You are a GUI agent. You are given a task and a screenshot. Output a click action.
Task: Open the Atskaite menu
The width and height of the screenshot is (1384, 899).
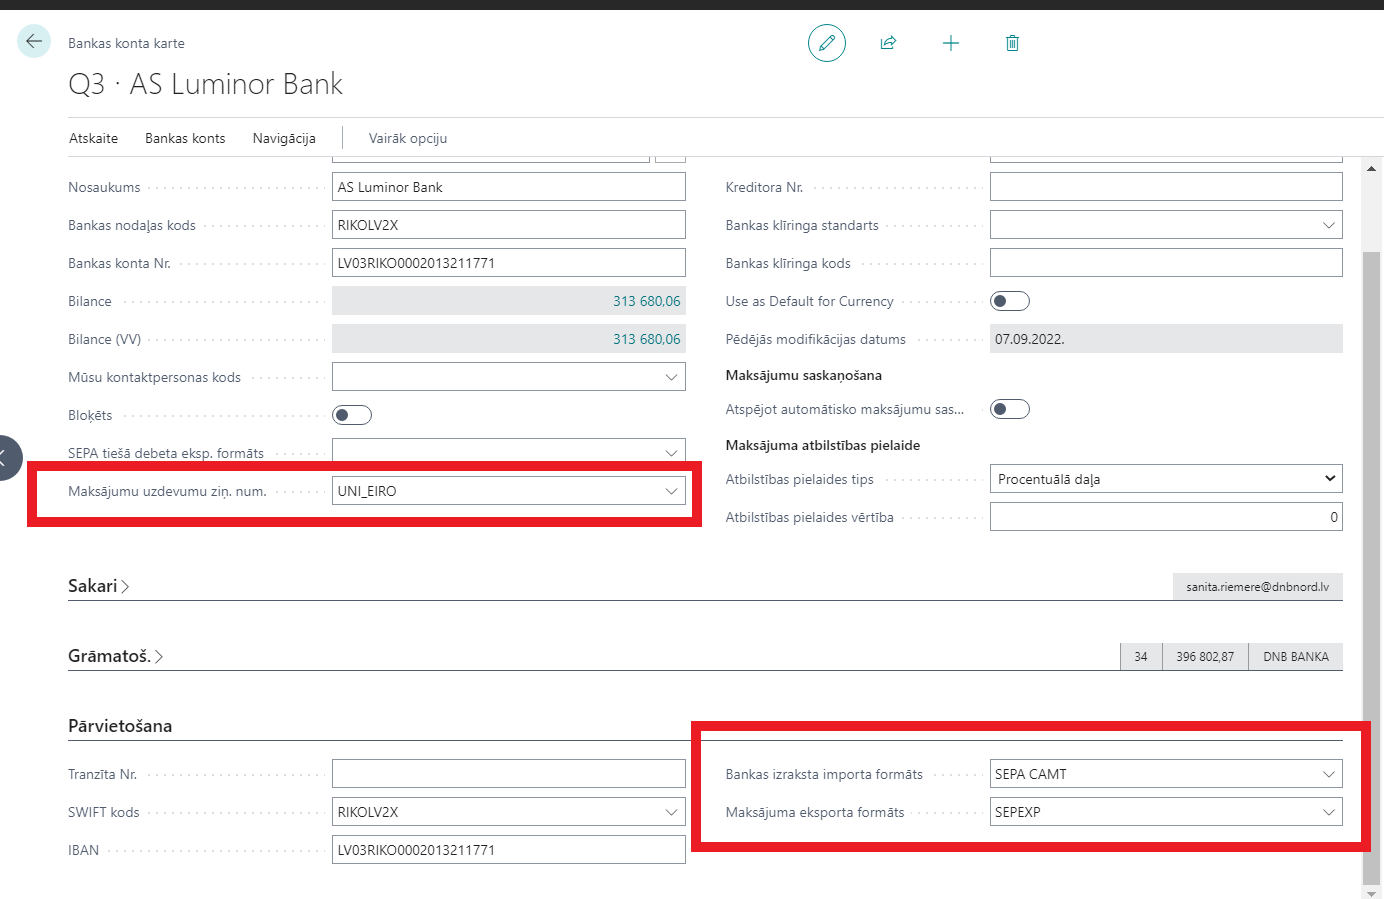(93, 138)
